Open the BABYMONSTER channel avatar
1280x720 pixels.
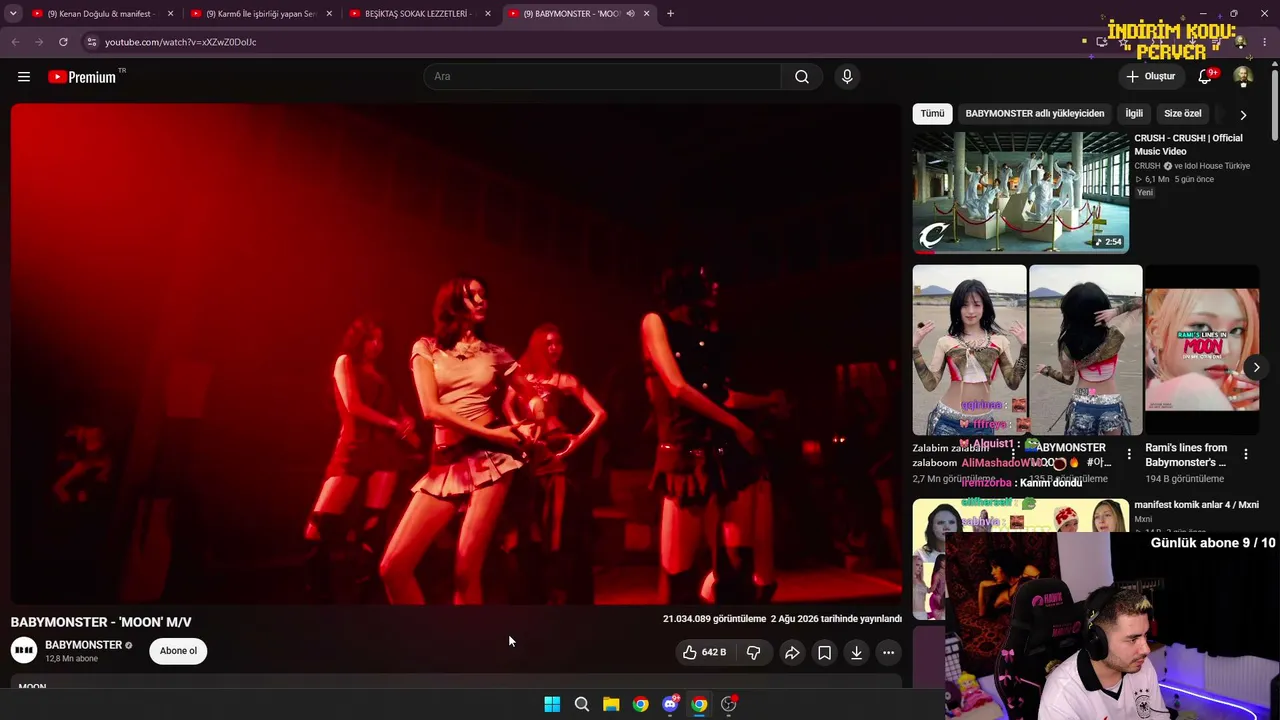coord(24,651)
